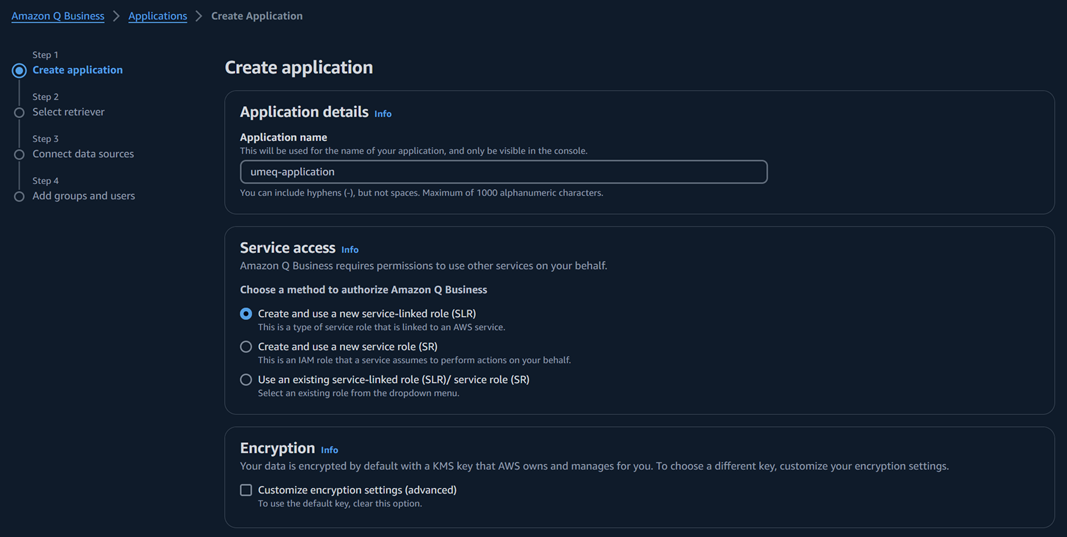Choose Use an existing service-linked role option
Viewport: 1067px width, 537px height.
click(x=246, y=380)
